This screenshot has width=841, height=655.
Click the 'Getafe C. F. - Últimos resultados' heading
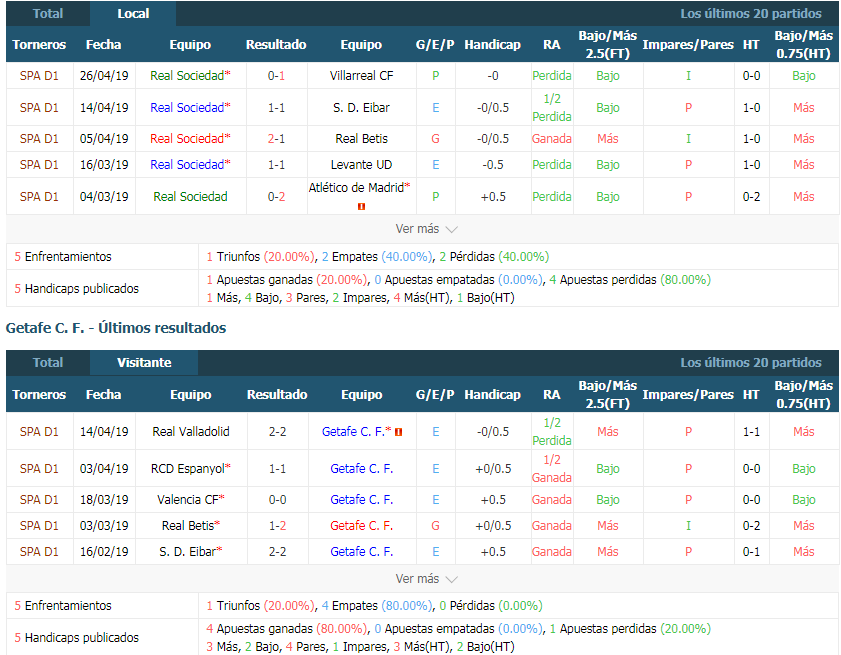coord(116,328)
